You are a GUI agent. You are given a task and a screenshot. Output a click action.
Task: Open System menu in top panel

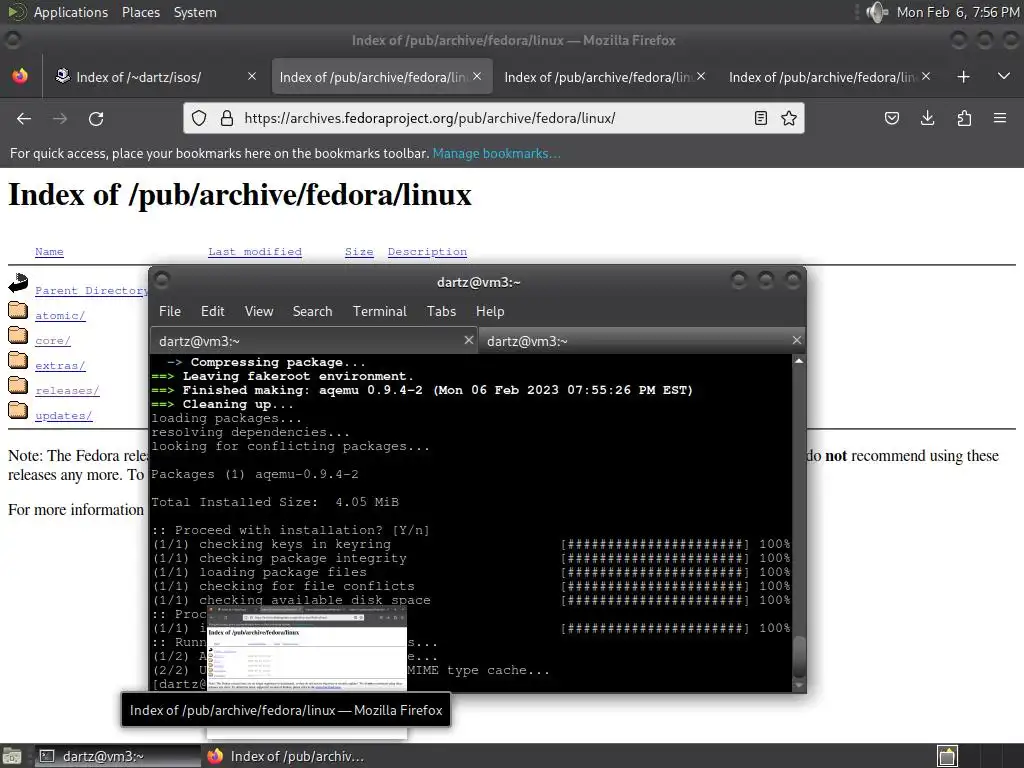pyautogui.click(x=195, y=12)
